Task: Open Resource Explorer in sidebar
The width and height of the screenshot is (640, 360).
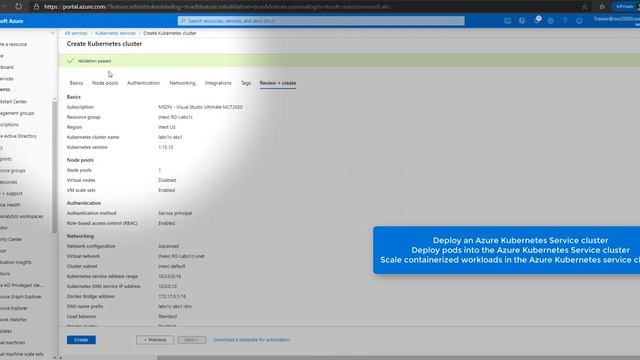Action: [14, 308]
